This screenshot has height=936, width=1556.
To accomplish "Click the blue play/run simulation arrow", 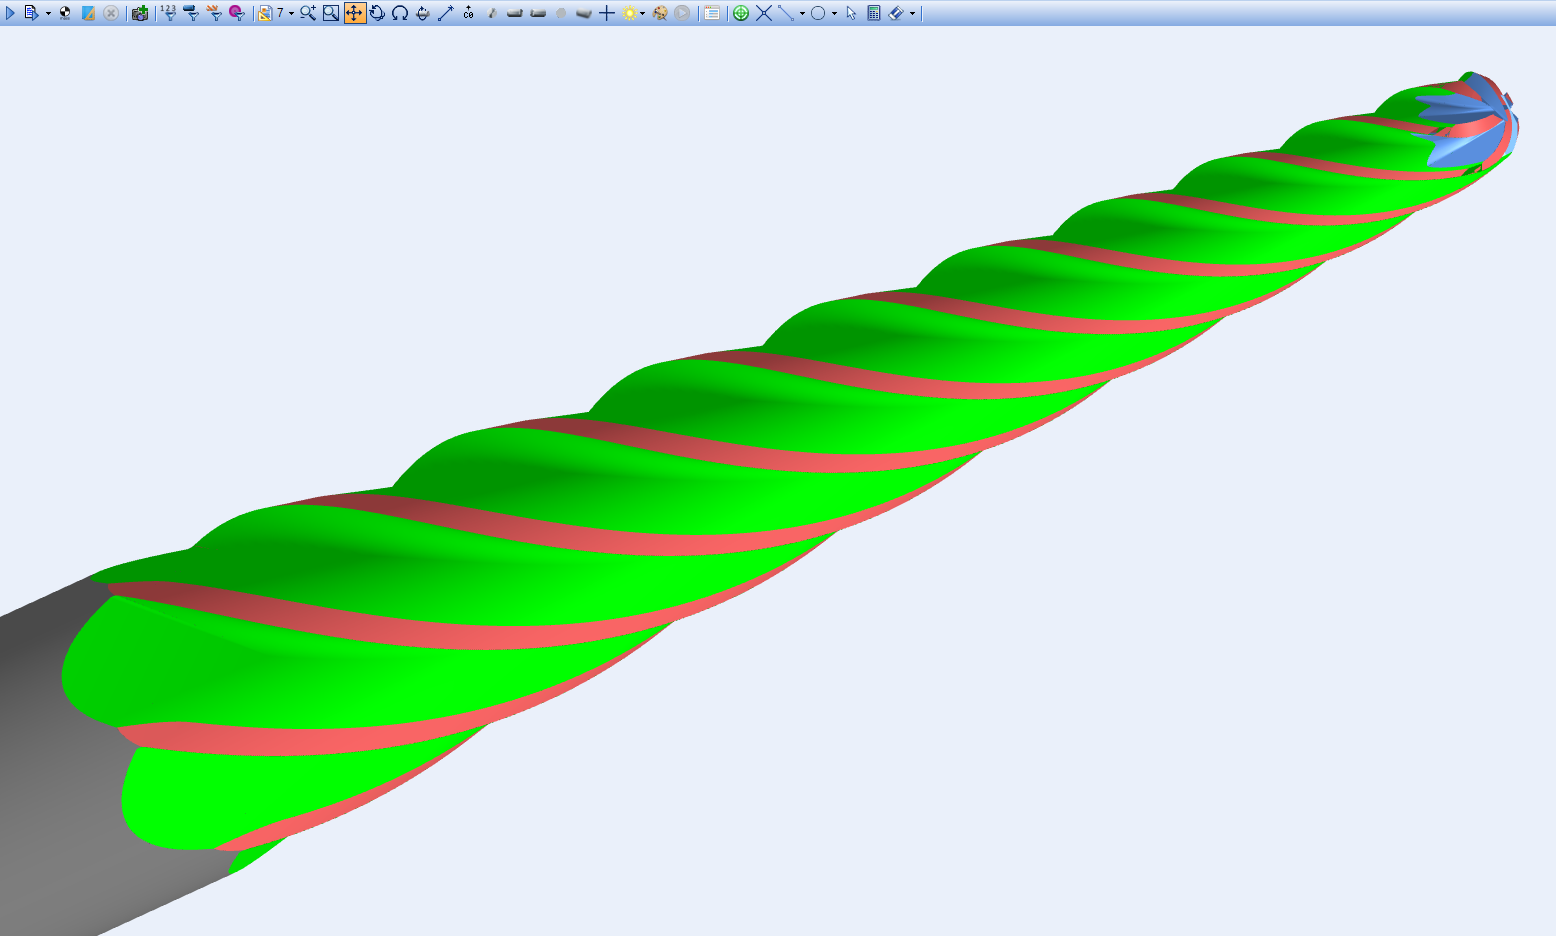I will click(11, 13).
